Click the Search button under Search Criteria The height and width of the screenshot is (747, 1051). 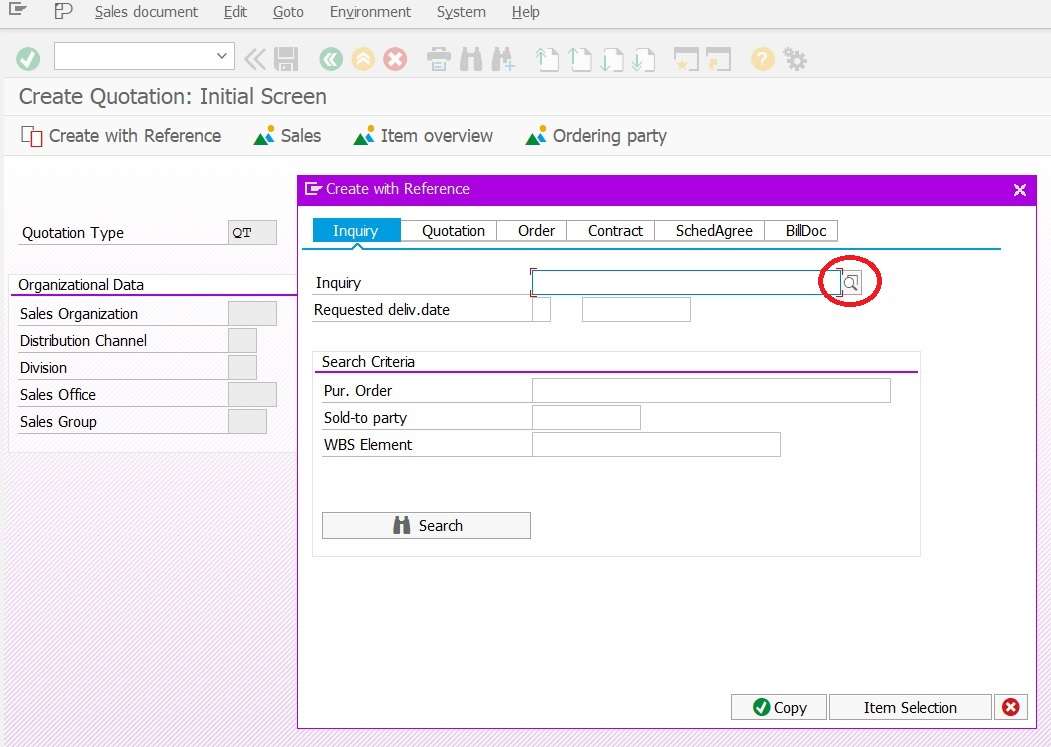tap(426, 525)
